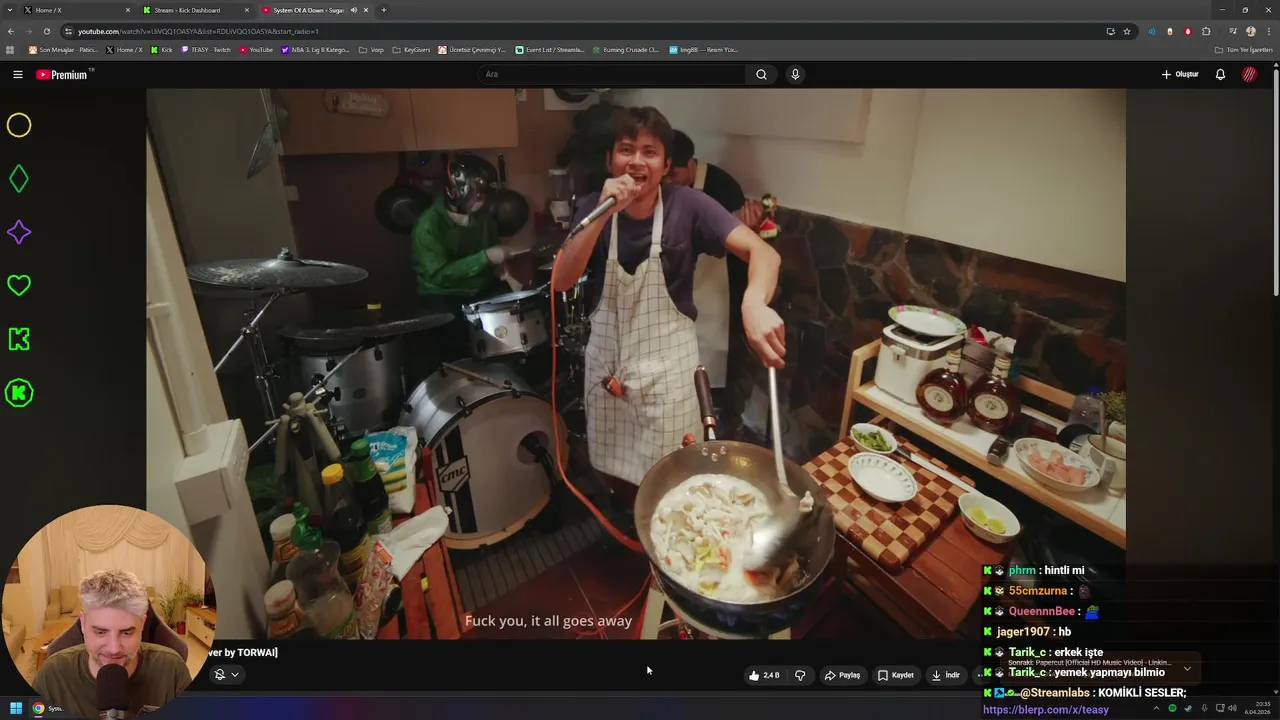Viewport: 1280px width, 720px height.
Task: Mute audio on System Of A Down tab
Action: 353,10
